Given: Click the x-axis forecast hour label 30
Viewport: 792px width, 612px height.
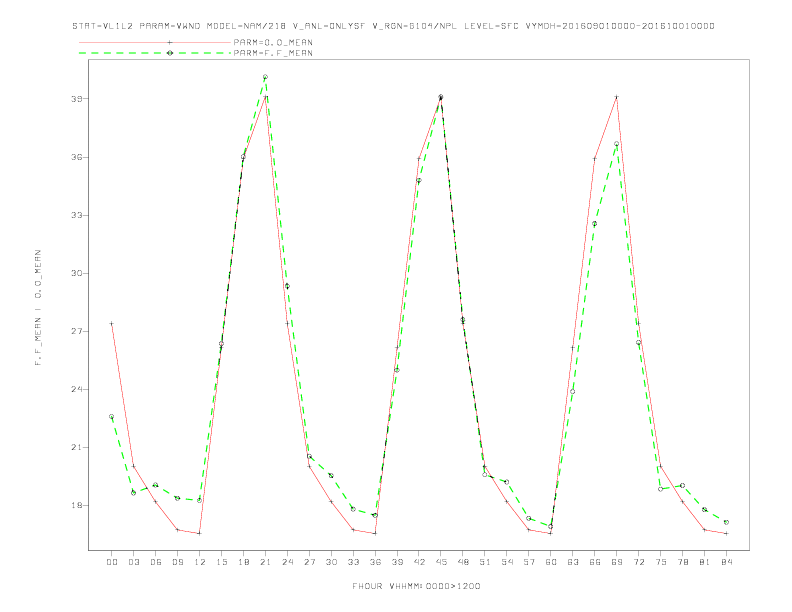Looking at the screenshot, I should click(x=331, y=562).
